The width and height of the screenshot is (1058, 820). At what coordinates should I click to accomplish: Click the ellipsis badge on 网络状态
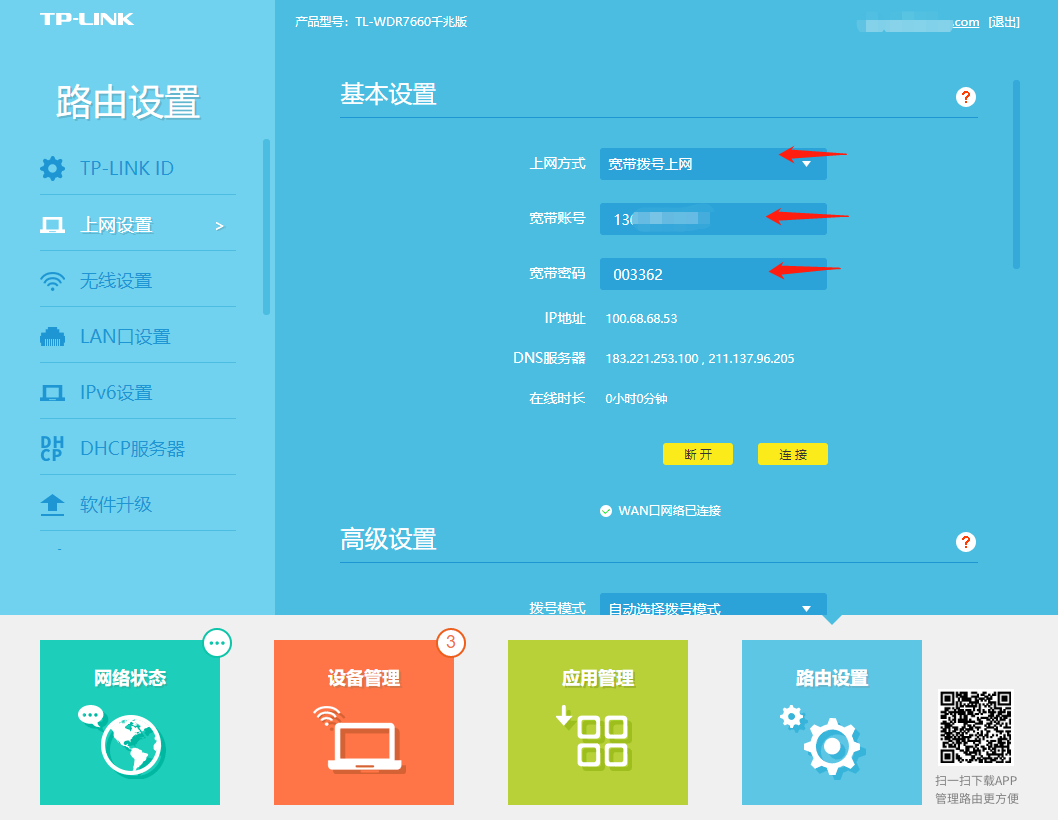point(217,643)
